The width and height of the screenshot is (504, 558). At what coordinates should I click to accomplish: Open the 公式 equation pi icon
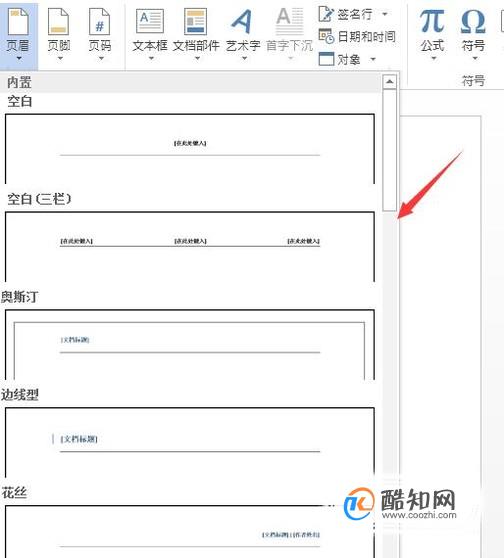point(432,21)
